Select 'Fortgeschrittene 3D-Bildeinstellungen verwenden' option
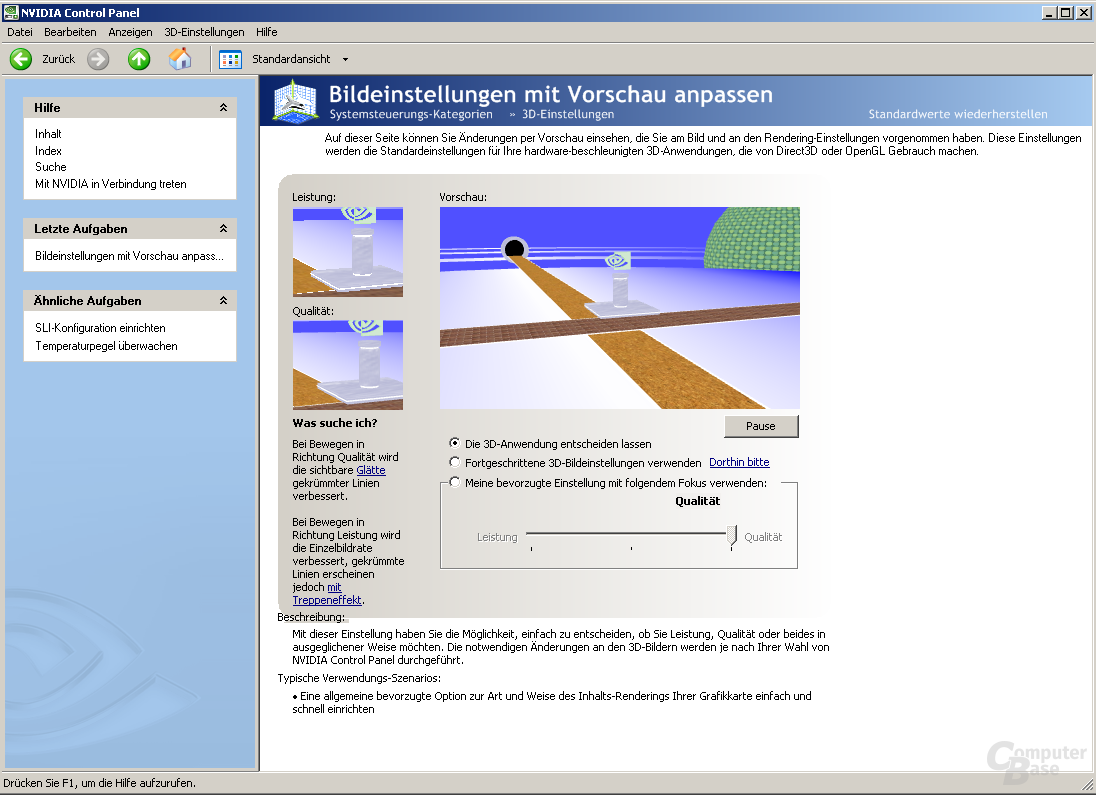The width and height of the screenshot is (1097, 795). (455, 462)
